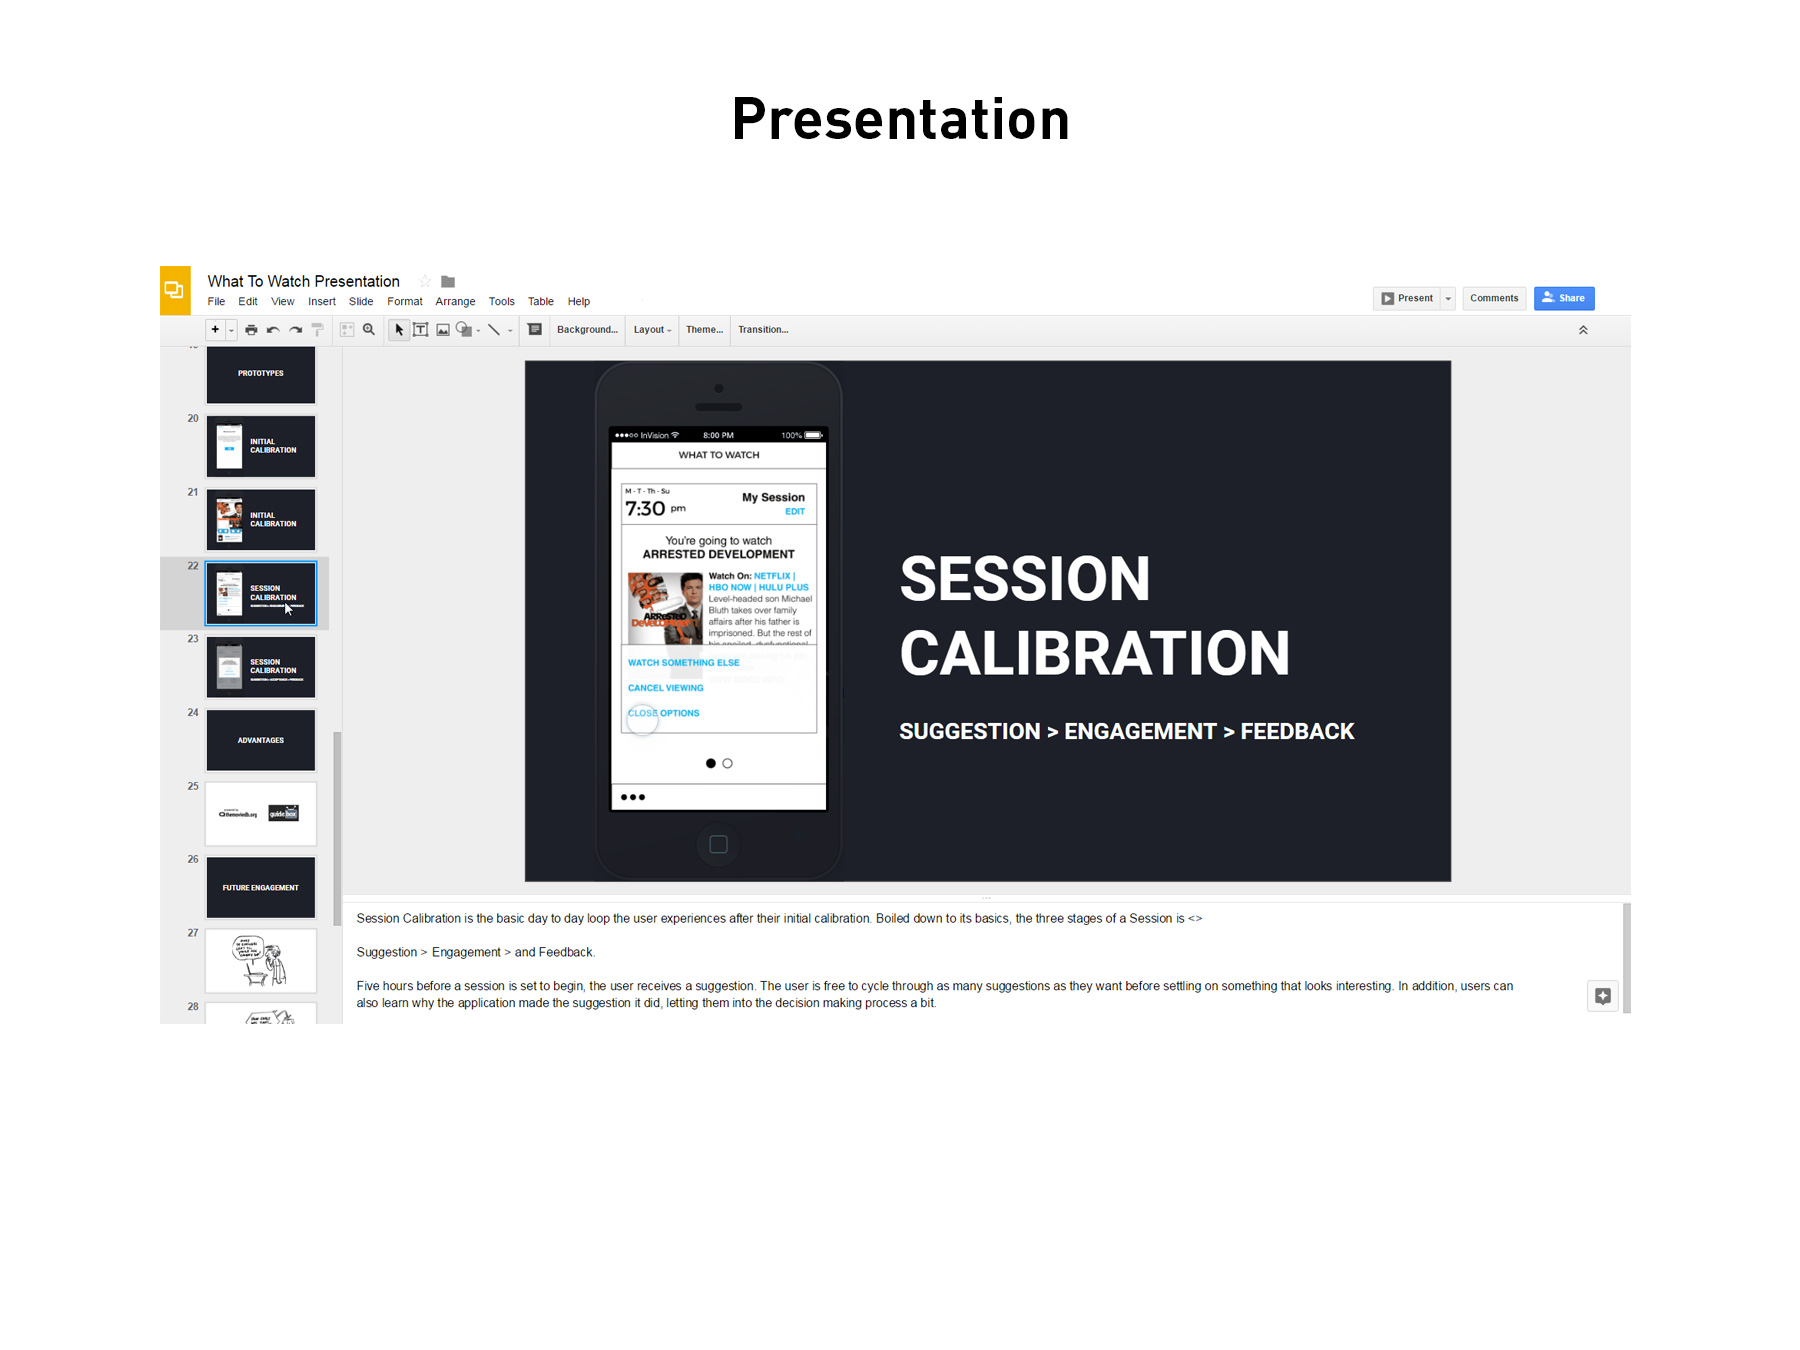This screenshot has width=1800, height=1350.
Task: Start slideshow with Present button
Action: click(1407, 298)
